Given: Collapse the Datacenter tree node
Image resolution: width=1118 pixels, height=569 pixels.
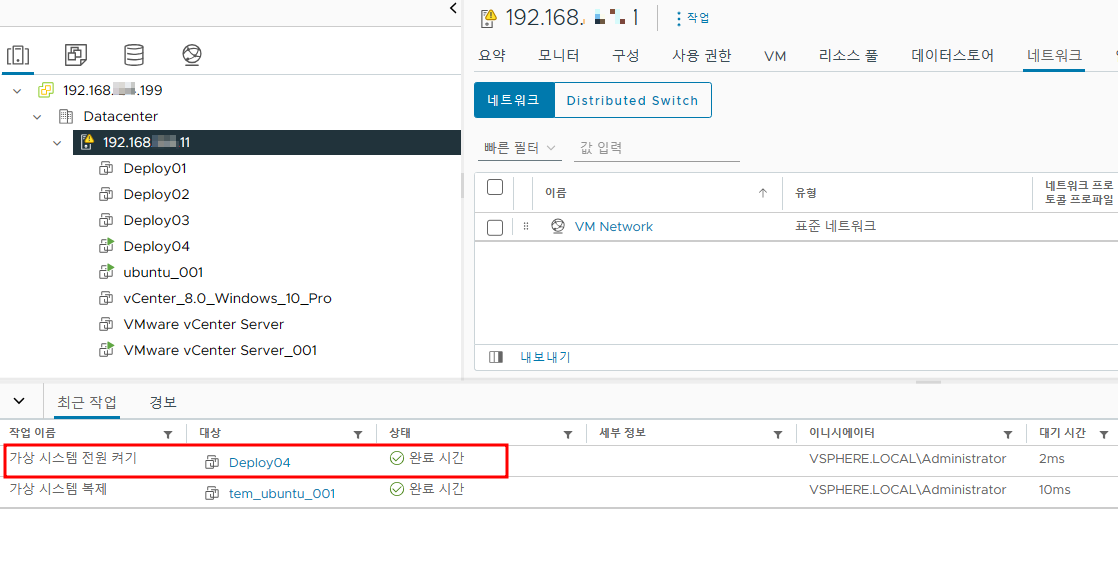Looking at the screenshot, I should pos(37,116).
